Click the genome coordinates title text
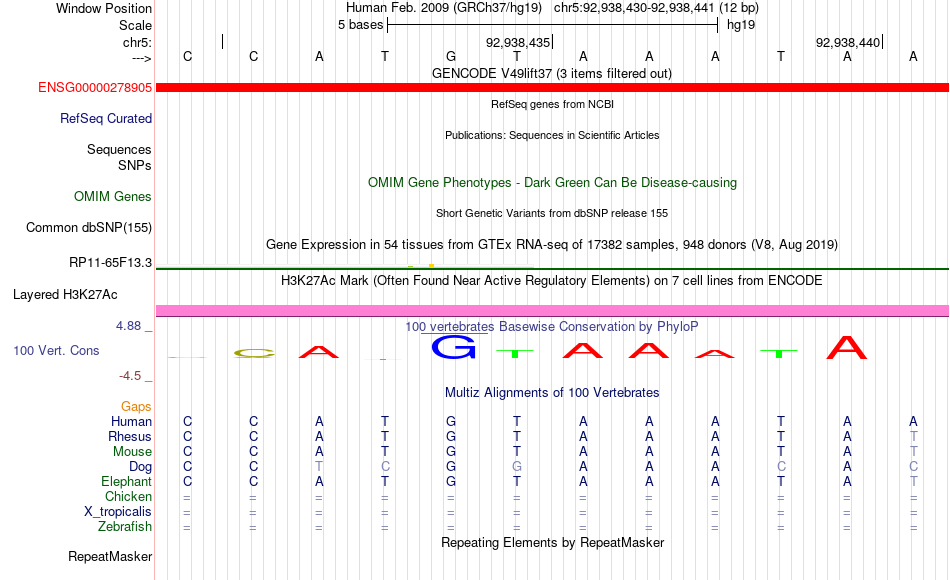The width and height of the screenshot is (950, 580). point(552,8)
